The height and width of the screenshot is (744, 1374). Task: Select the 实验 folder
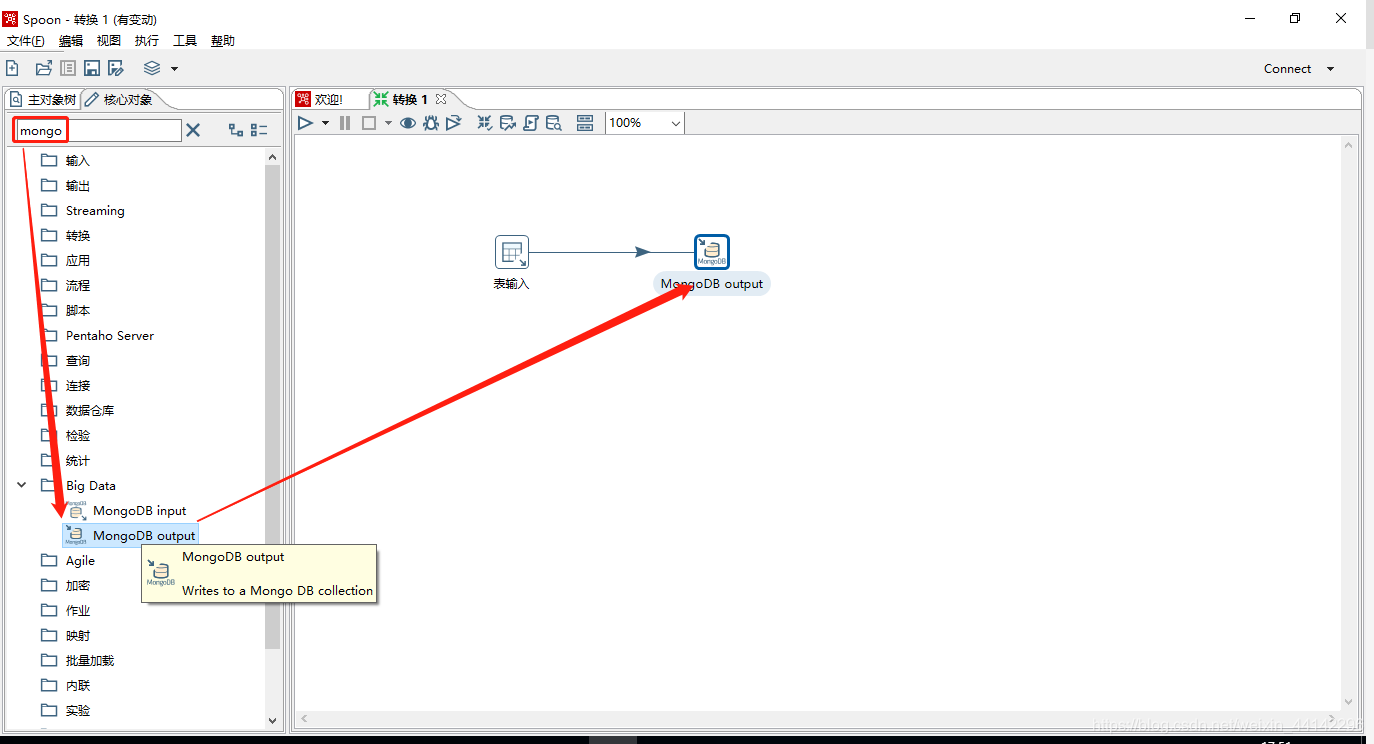pos(65,710)
